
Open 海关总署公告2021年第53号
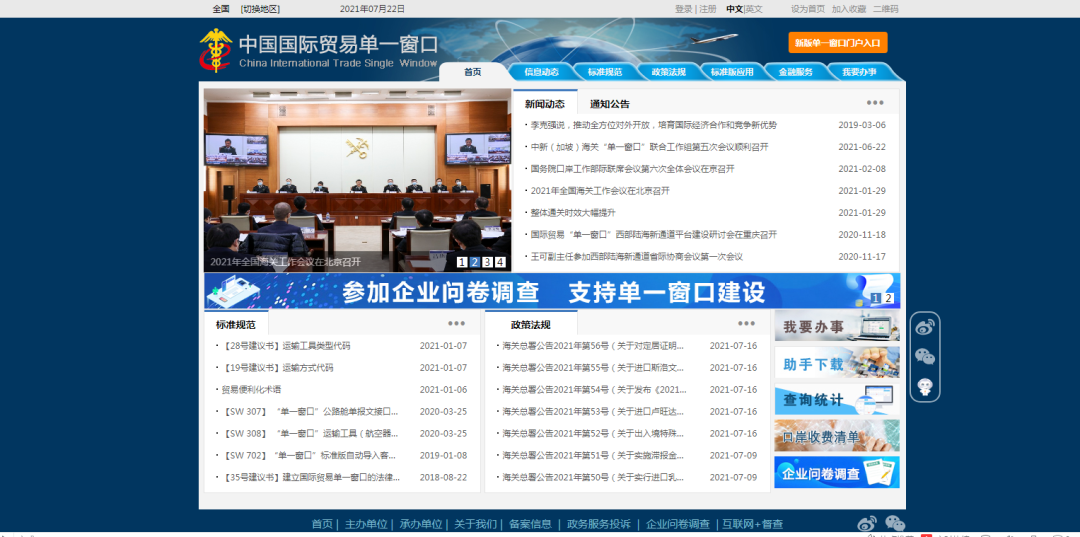pos(594,412)
